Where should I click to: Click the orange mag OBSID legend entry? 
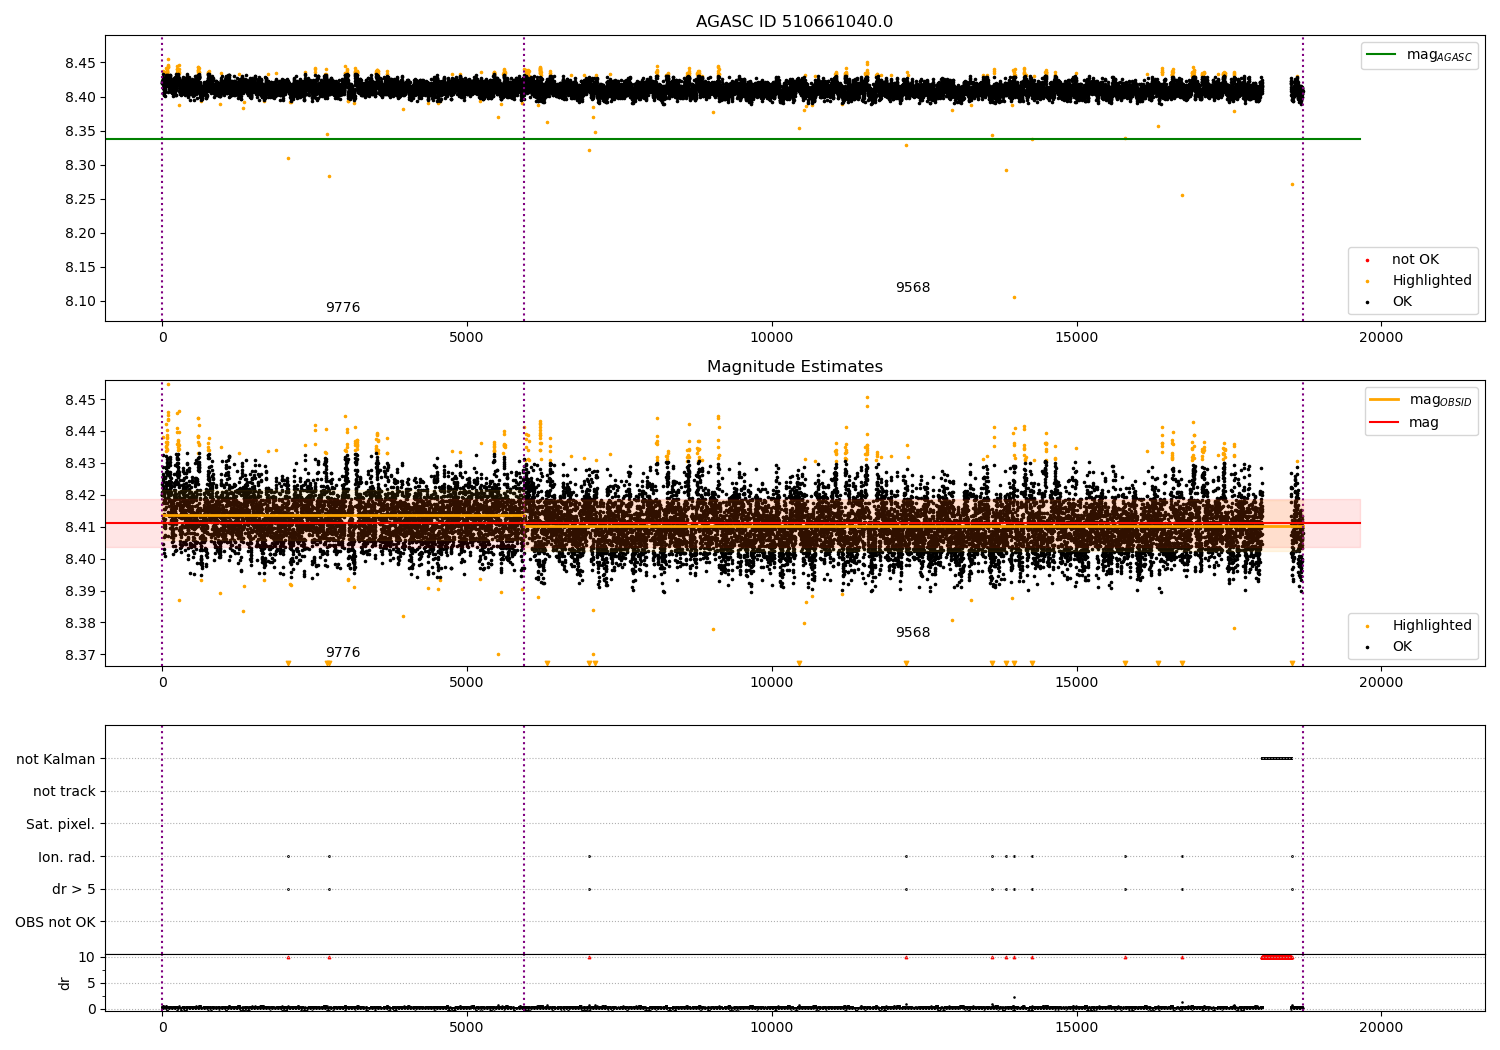point(1384,400)
